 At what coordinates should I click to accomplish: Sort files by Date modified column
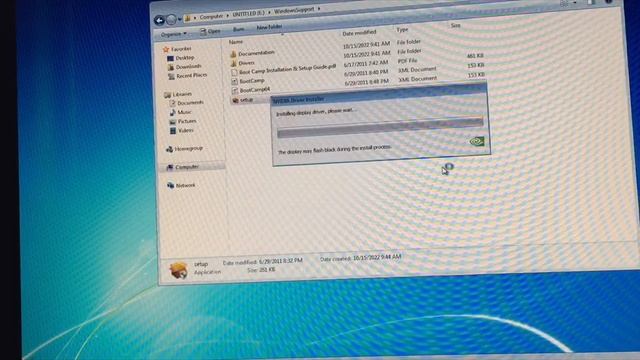(359, 33)
